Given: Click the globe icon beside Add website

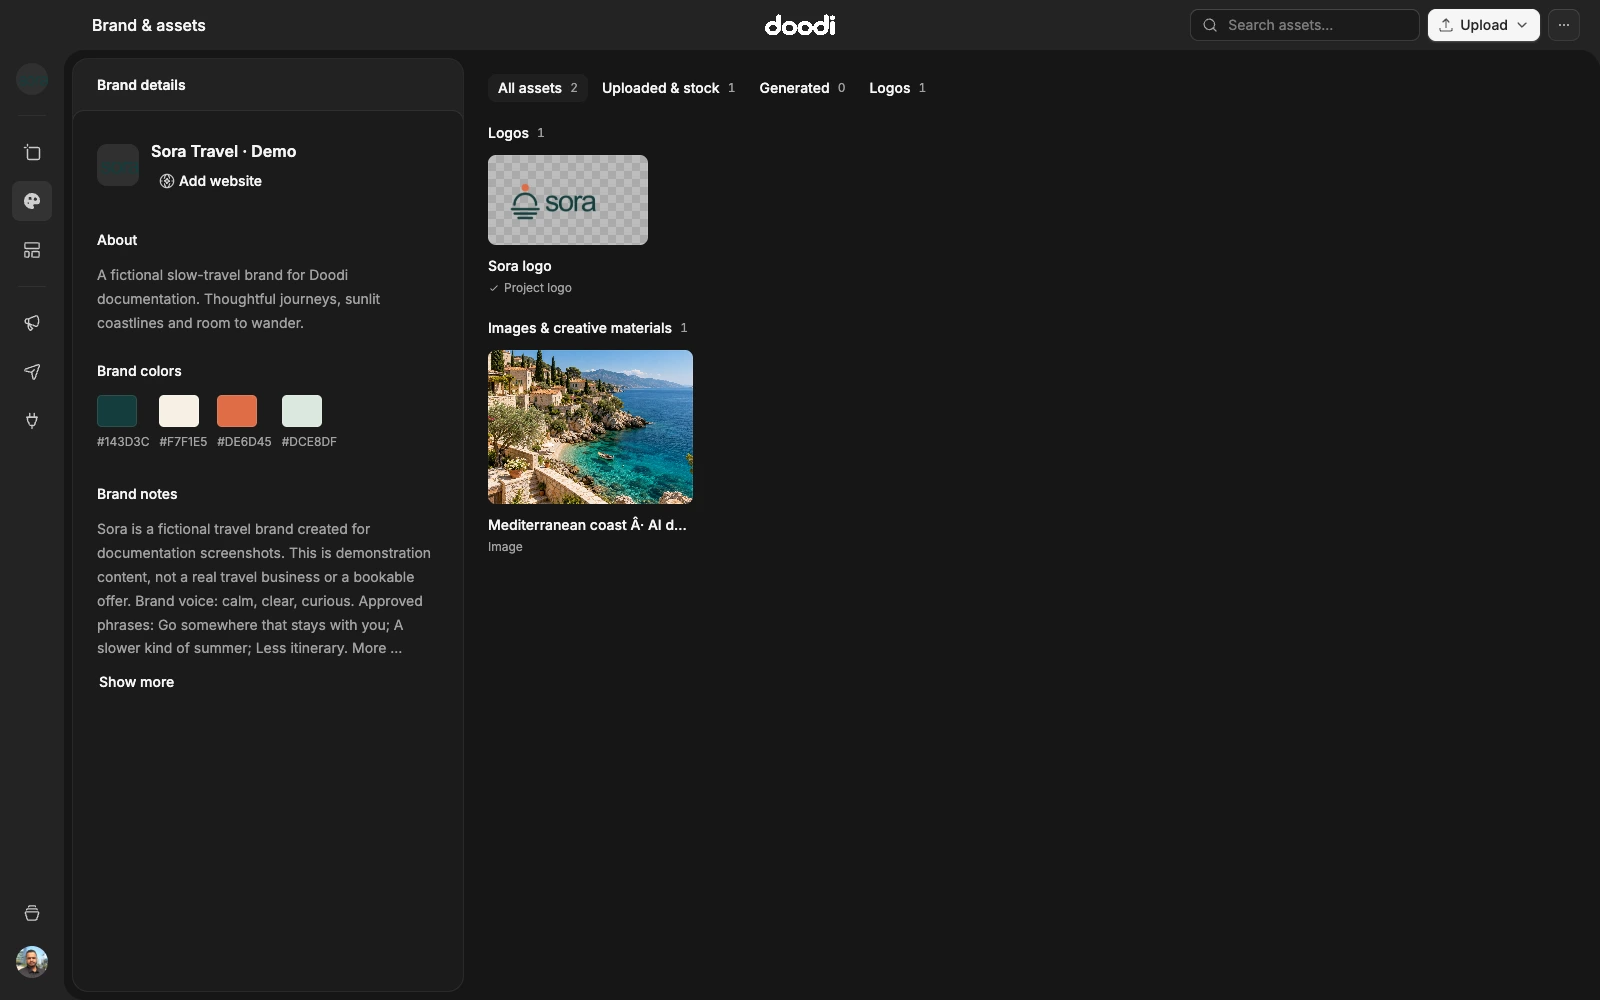Looking at the screenshot, I should pos(167,181).
